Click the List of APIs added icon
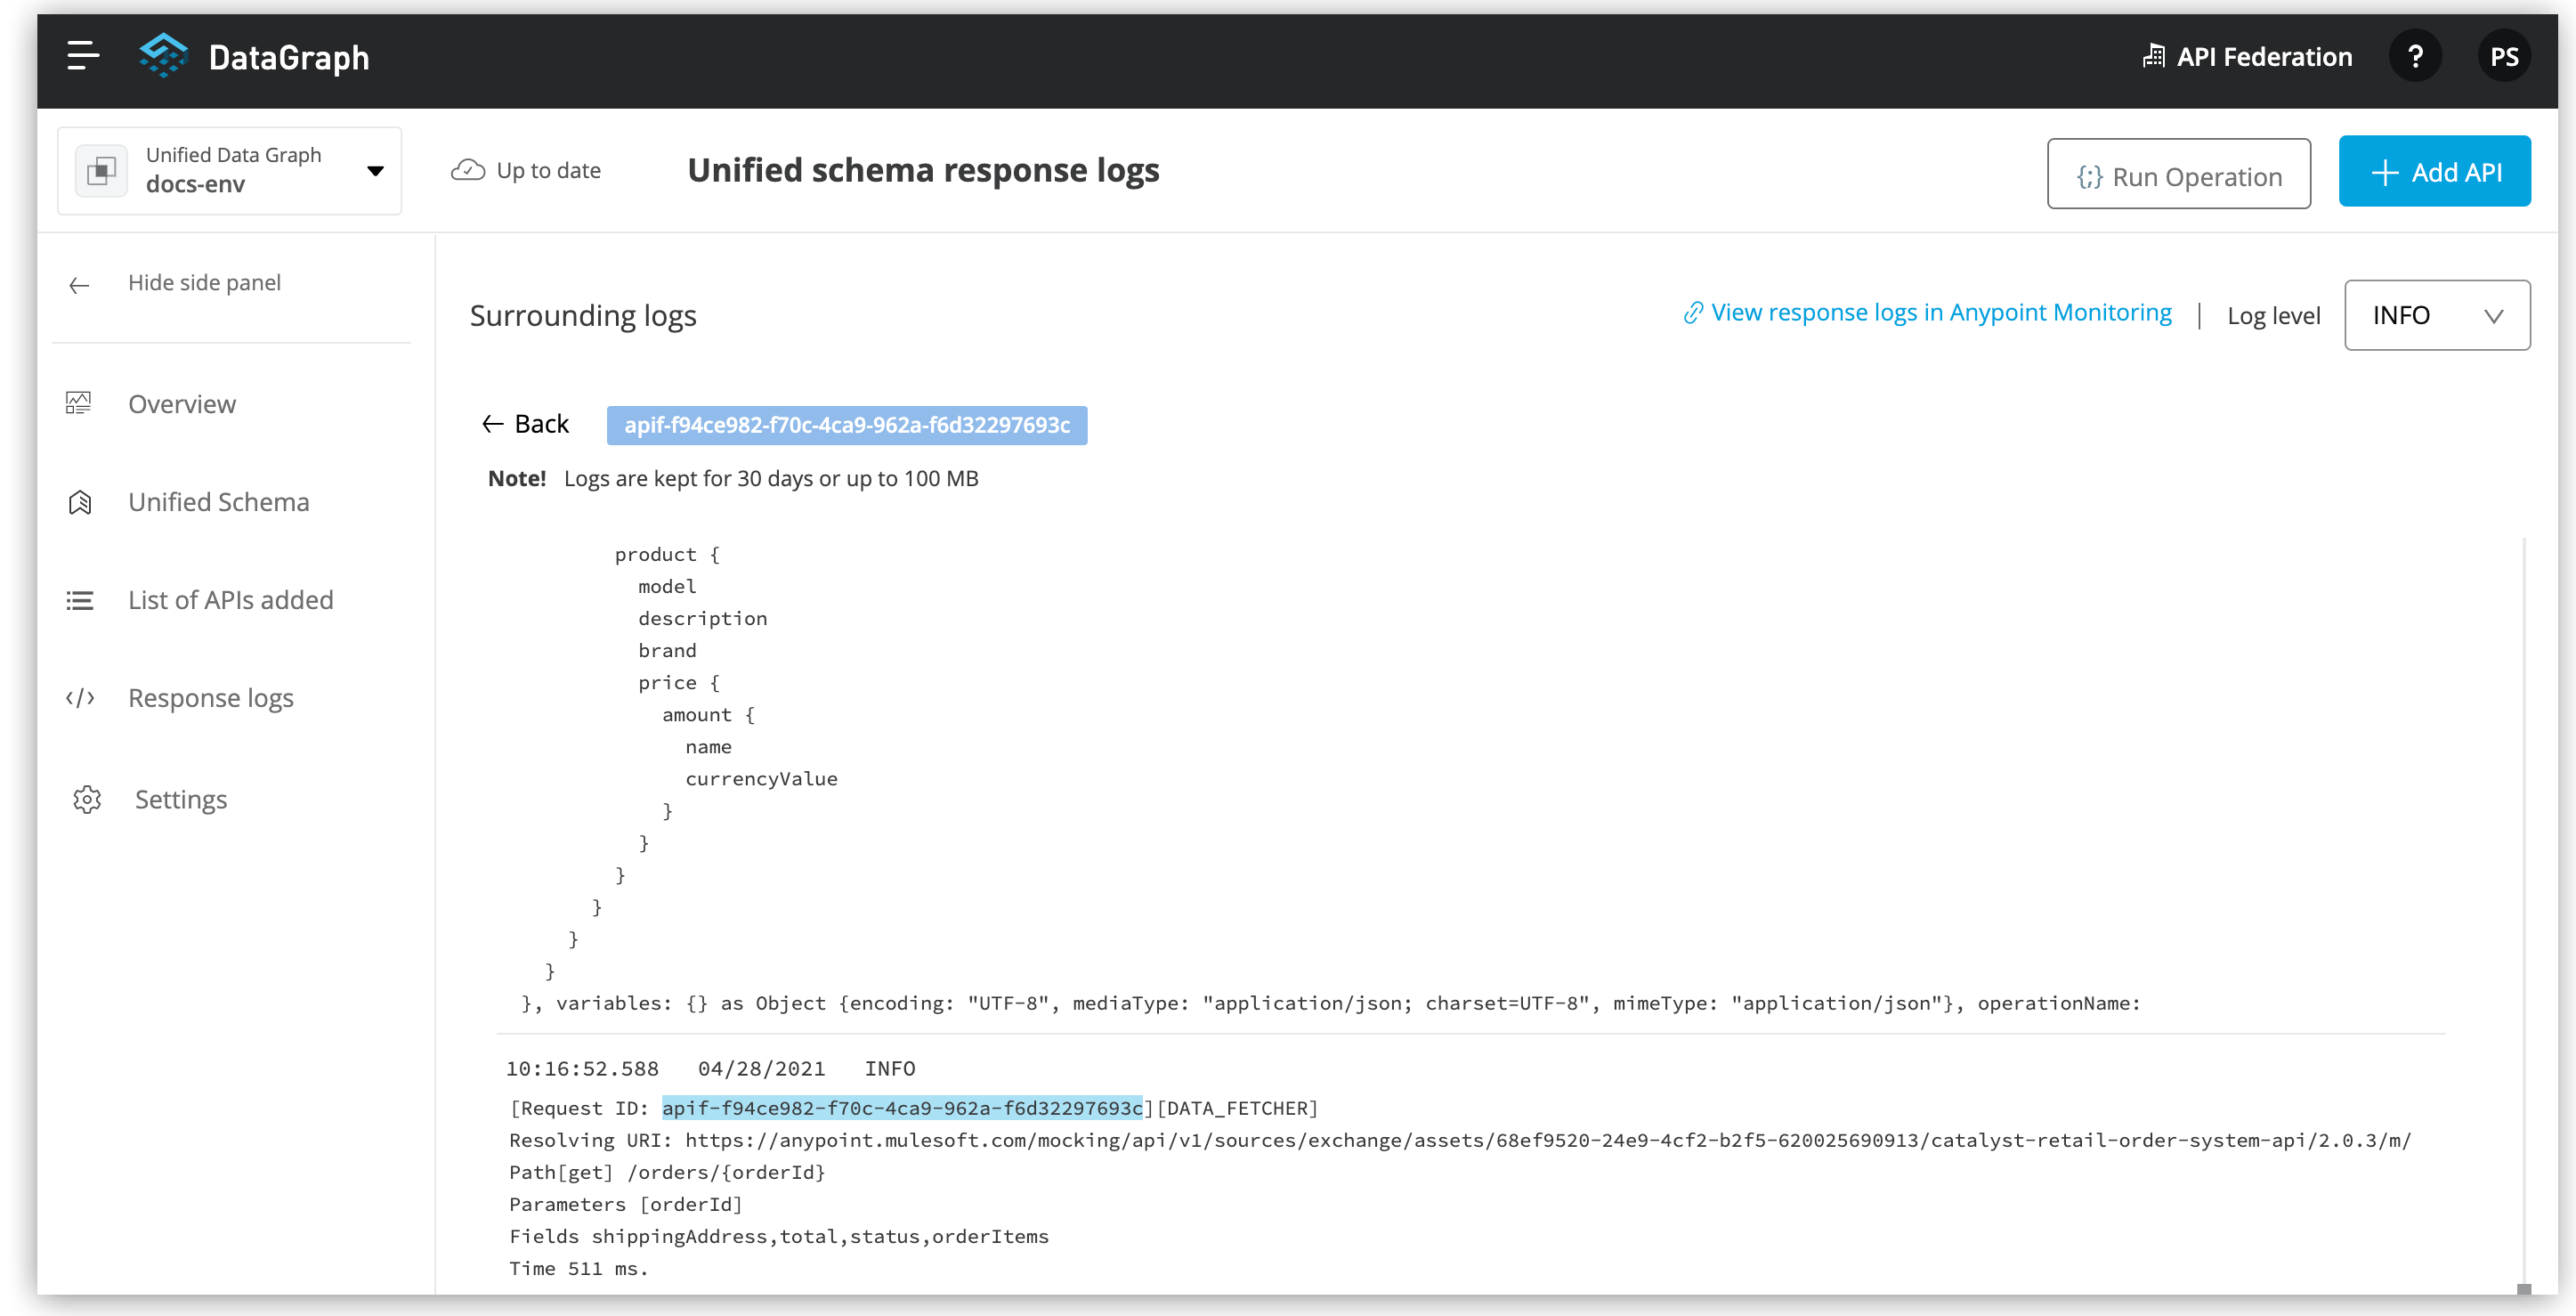Image resolution: width=2576 pixels, height=1316 pixels. (x=80, y=600)
